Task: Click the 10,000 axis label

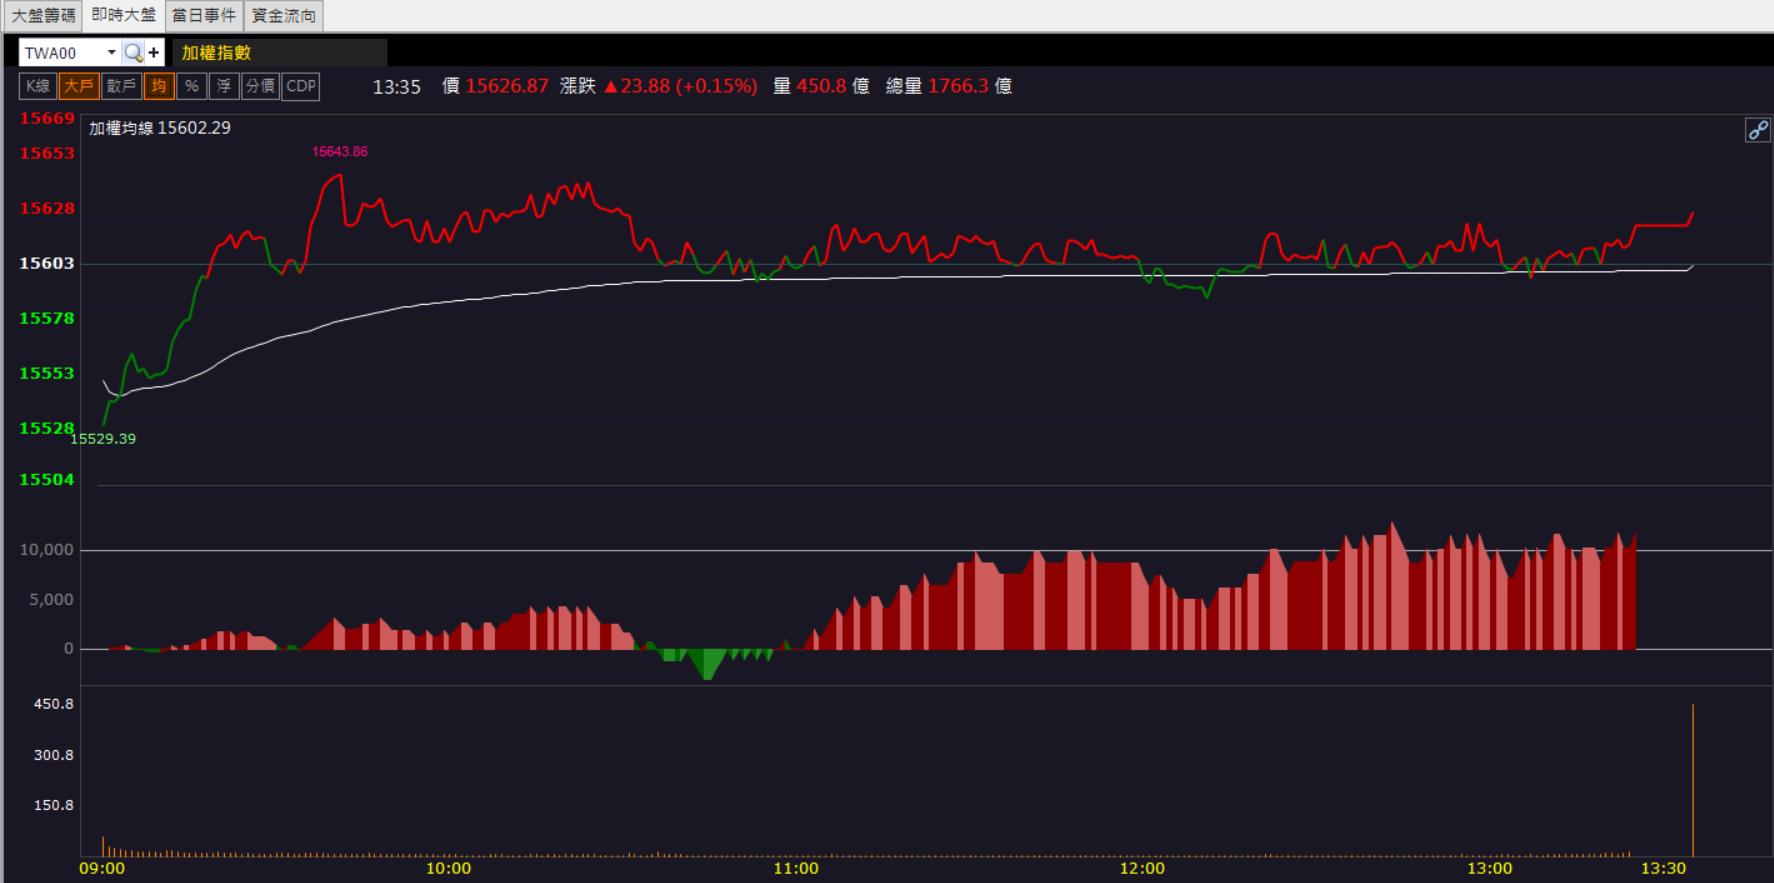Action: 47,550
